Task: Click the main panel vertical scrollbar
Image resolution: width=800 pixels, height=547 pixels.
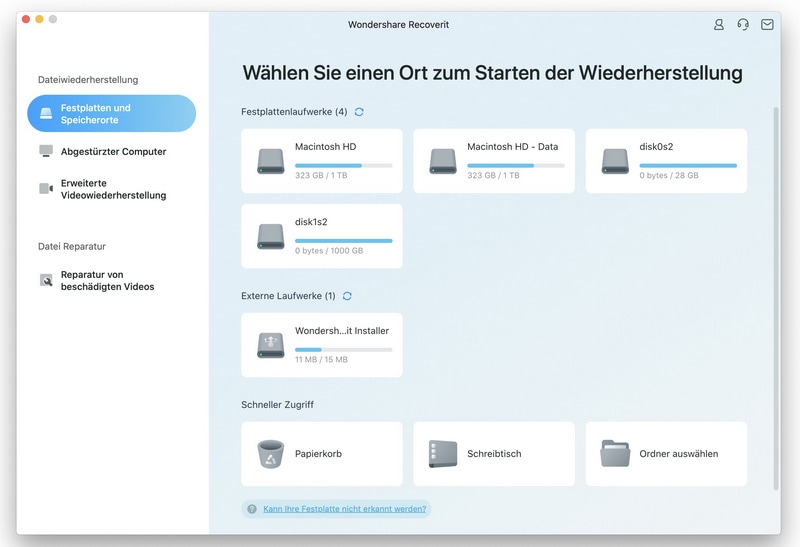Action: tap(777, 299)
